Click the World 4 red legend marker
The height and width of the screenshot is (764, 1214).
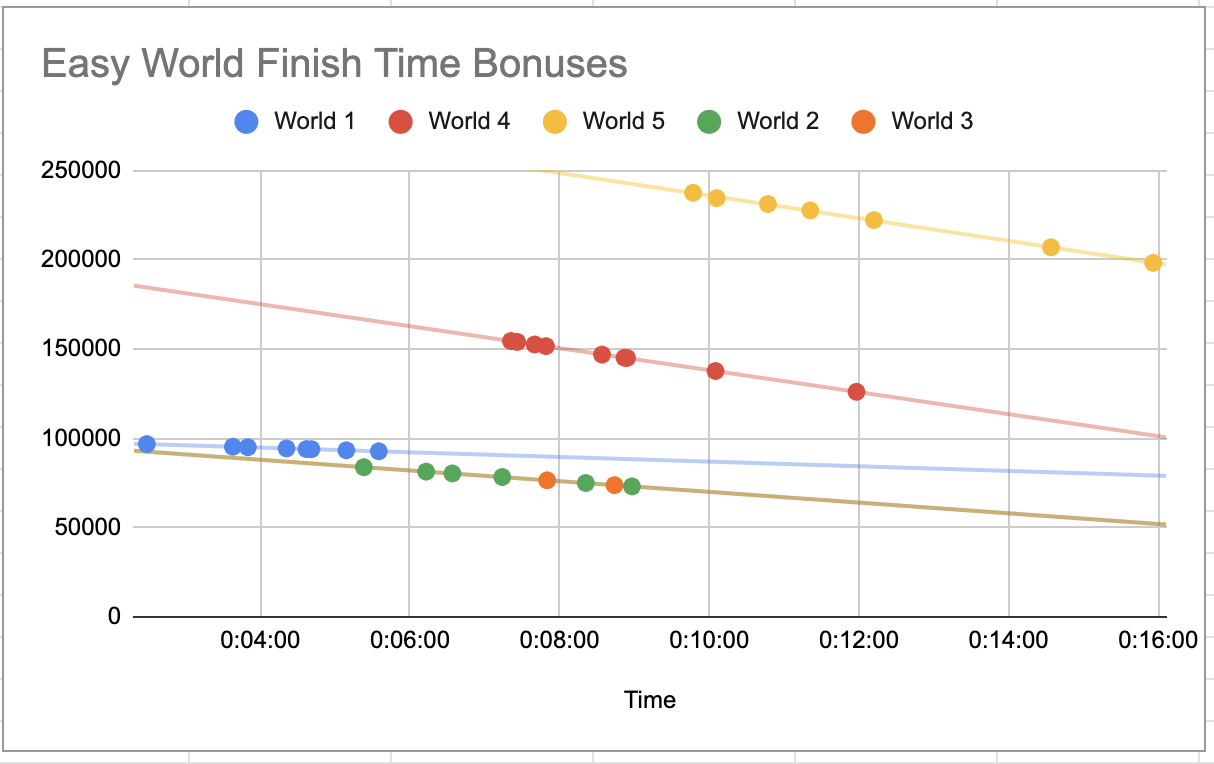click(400, 122)
